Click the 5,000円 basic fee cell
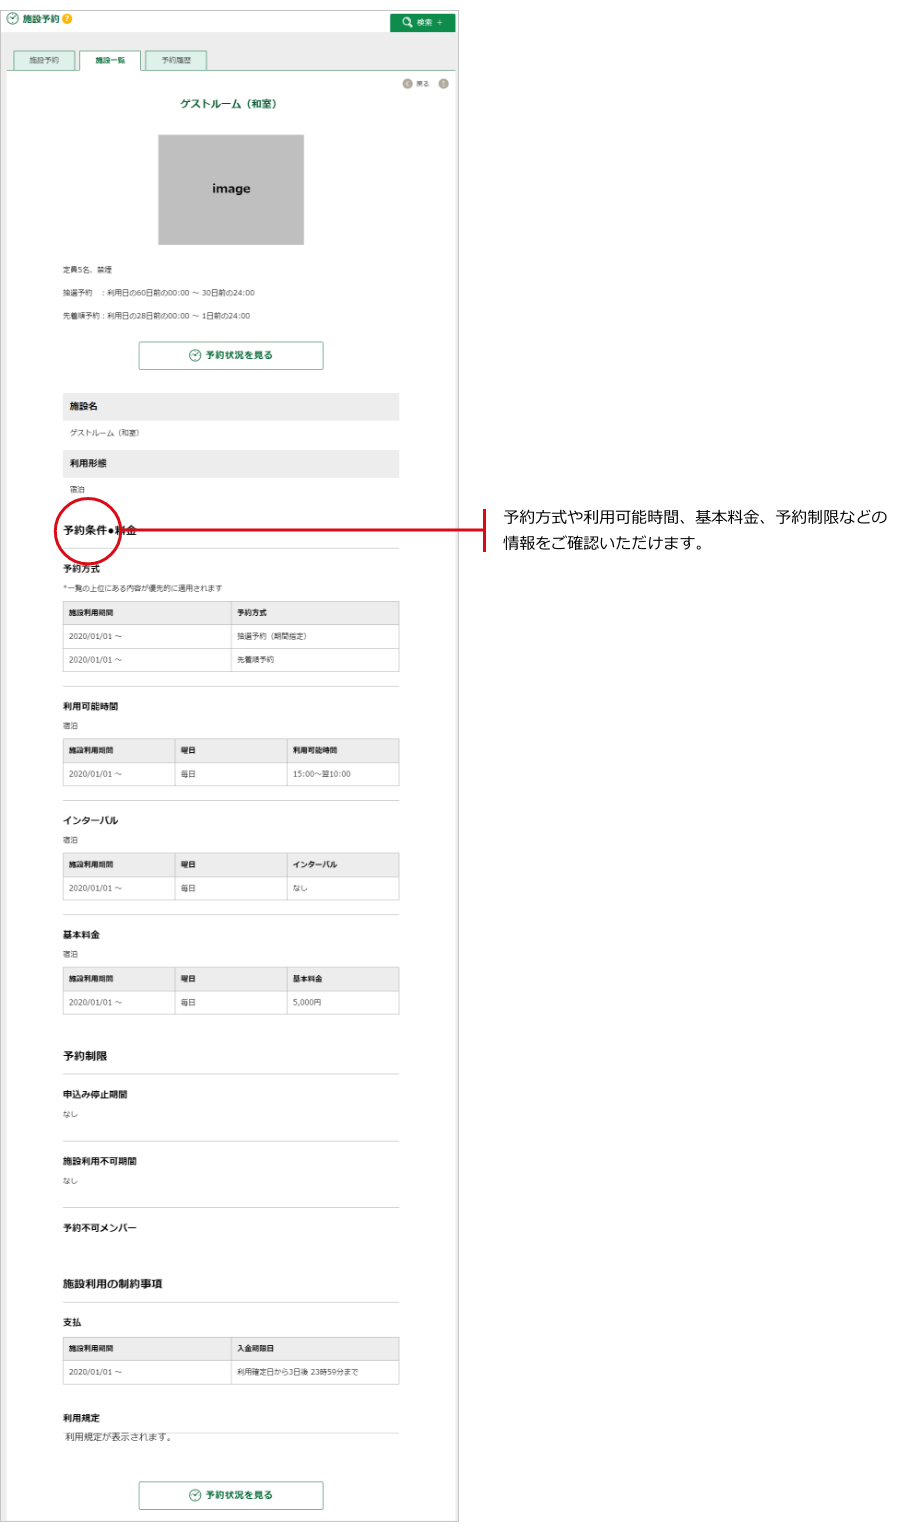The height and width of the screenshot is (1532, 900). point(307,1003)
